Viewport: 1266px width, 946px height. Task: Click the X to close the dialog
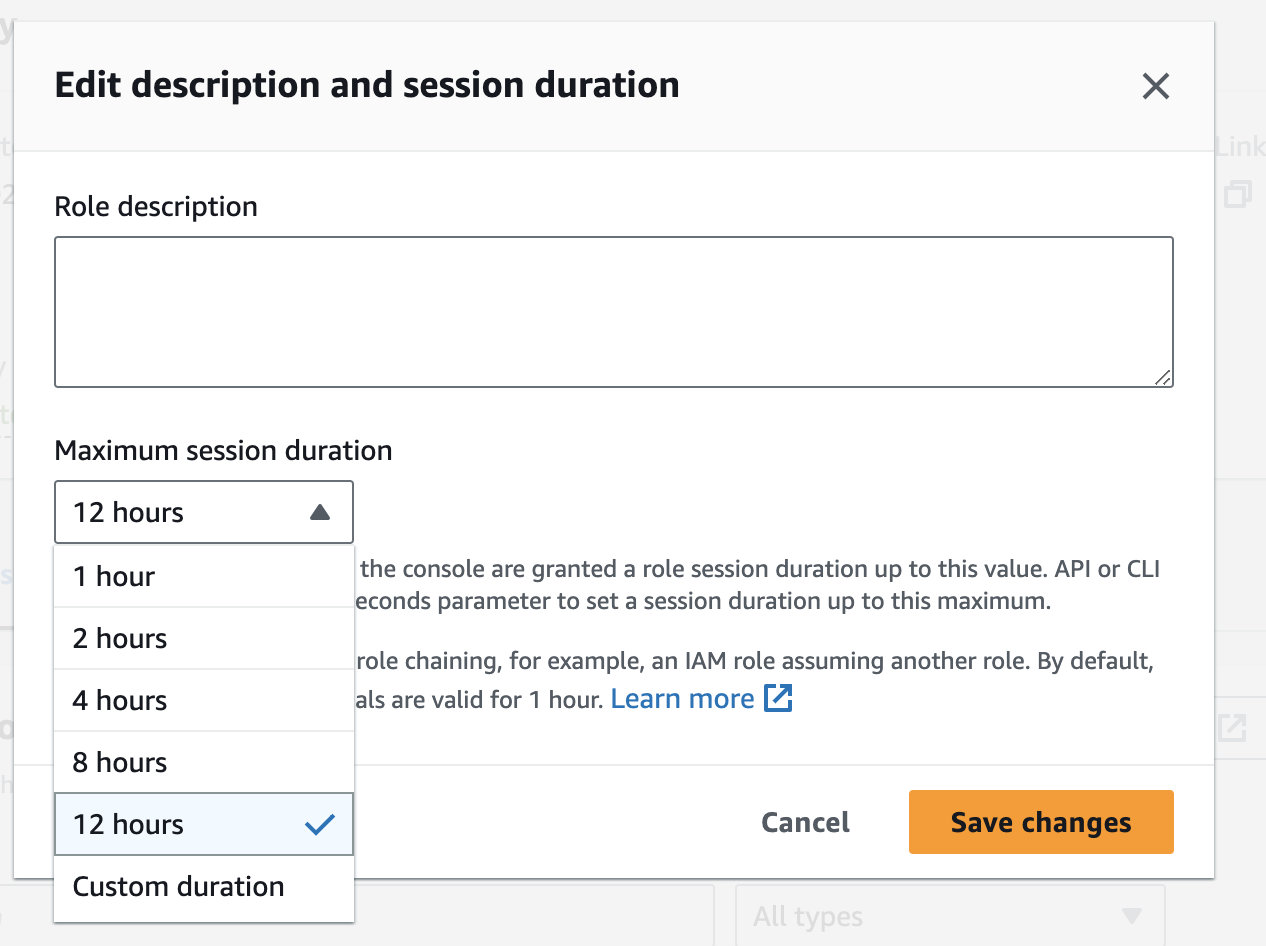[1156, 86]
